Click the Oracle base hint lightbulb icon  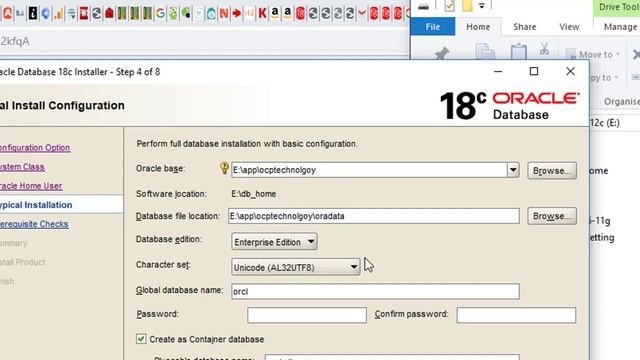tap(224, 168)
